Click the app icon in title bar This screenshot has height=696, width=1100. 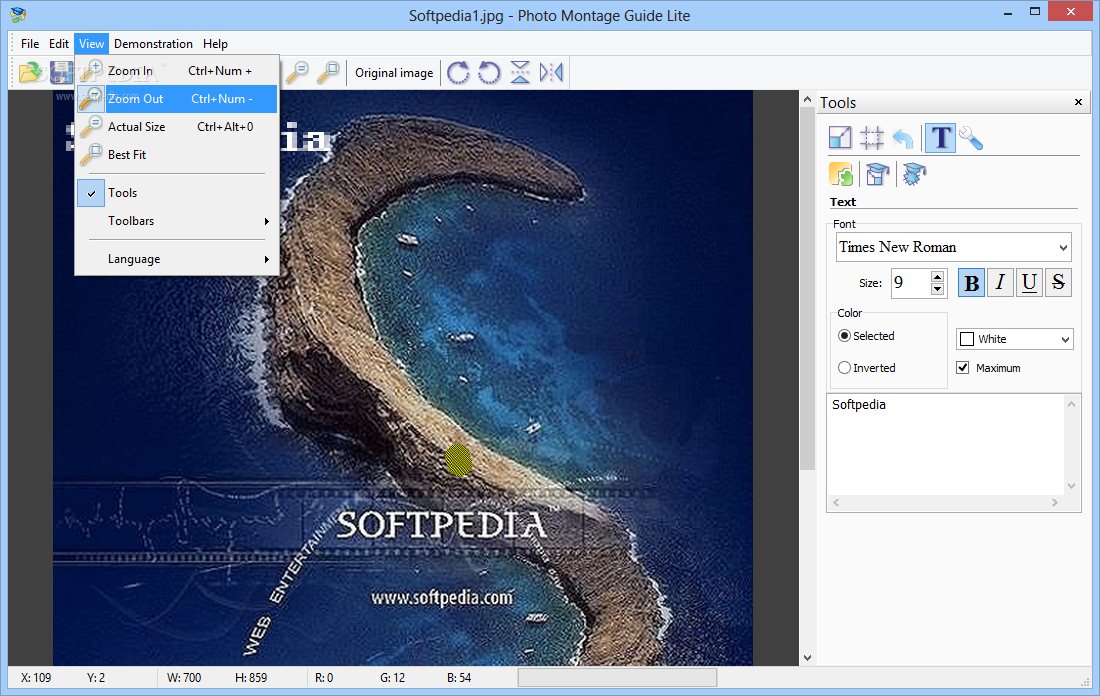pyautogui.click(x=18, y=14)
